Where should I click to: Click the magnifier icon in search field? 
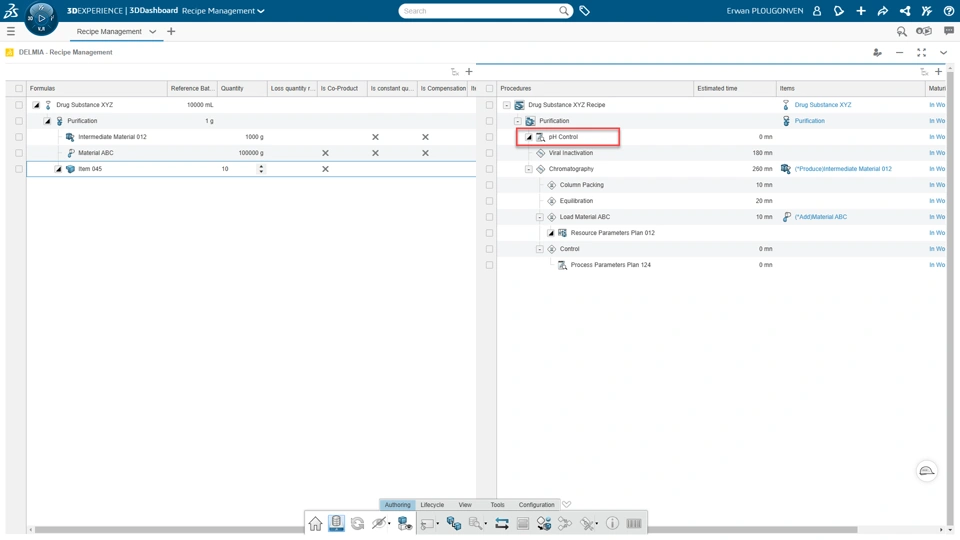[x=563, y=11]
